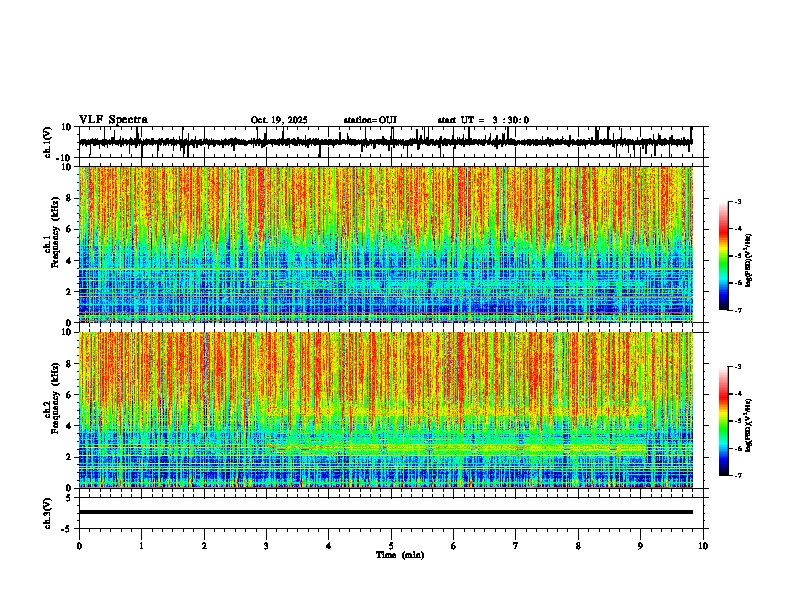Click the '-7' label on ch.2 colorbar

tap(737, 476)
